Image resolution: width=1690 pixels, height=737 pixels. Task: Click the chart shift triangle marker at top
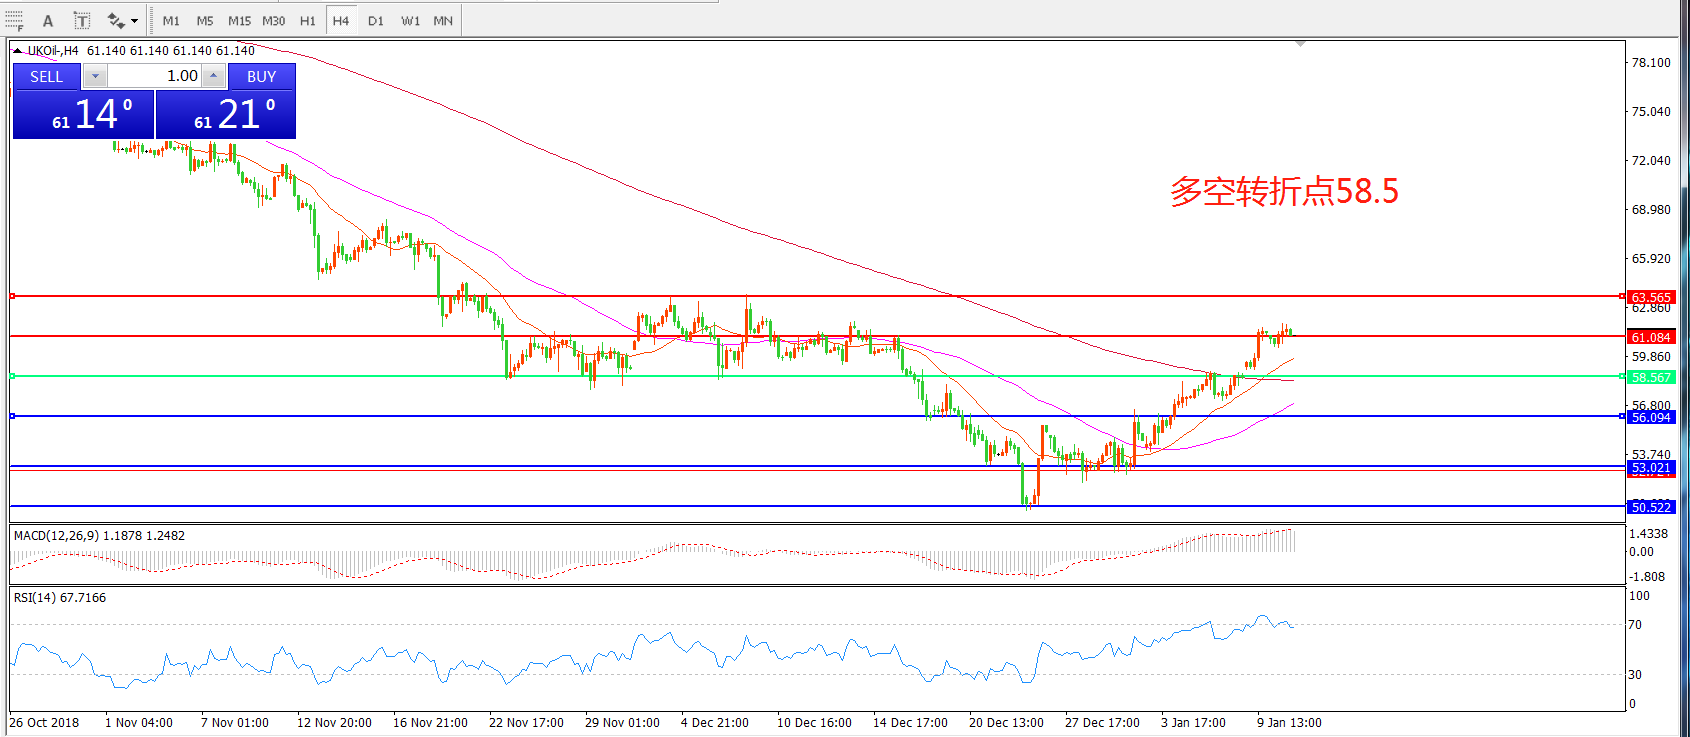point(1299,44)
